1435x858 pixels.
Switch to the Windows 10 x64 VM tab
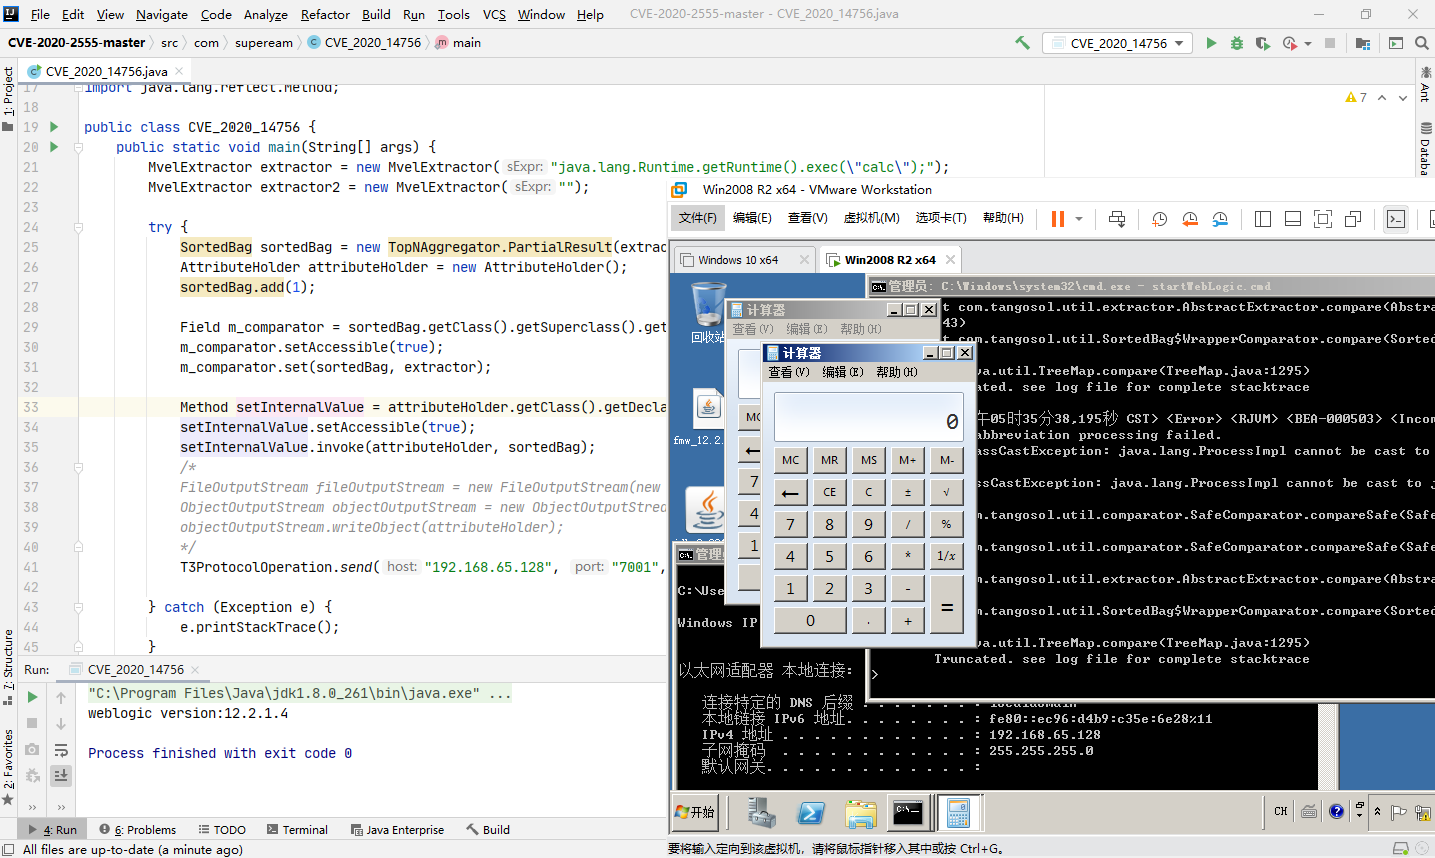(x=744, y=260)
